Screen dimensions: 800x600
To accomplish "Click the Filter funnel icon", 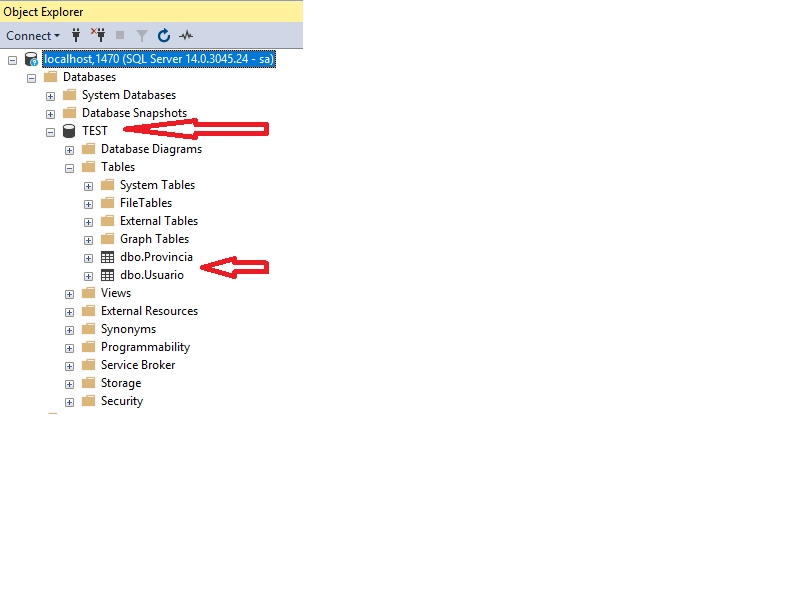I will 142,35.
